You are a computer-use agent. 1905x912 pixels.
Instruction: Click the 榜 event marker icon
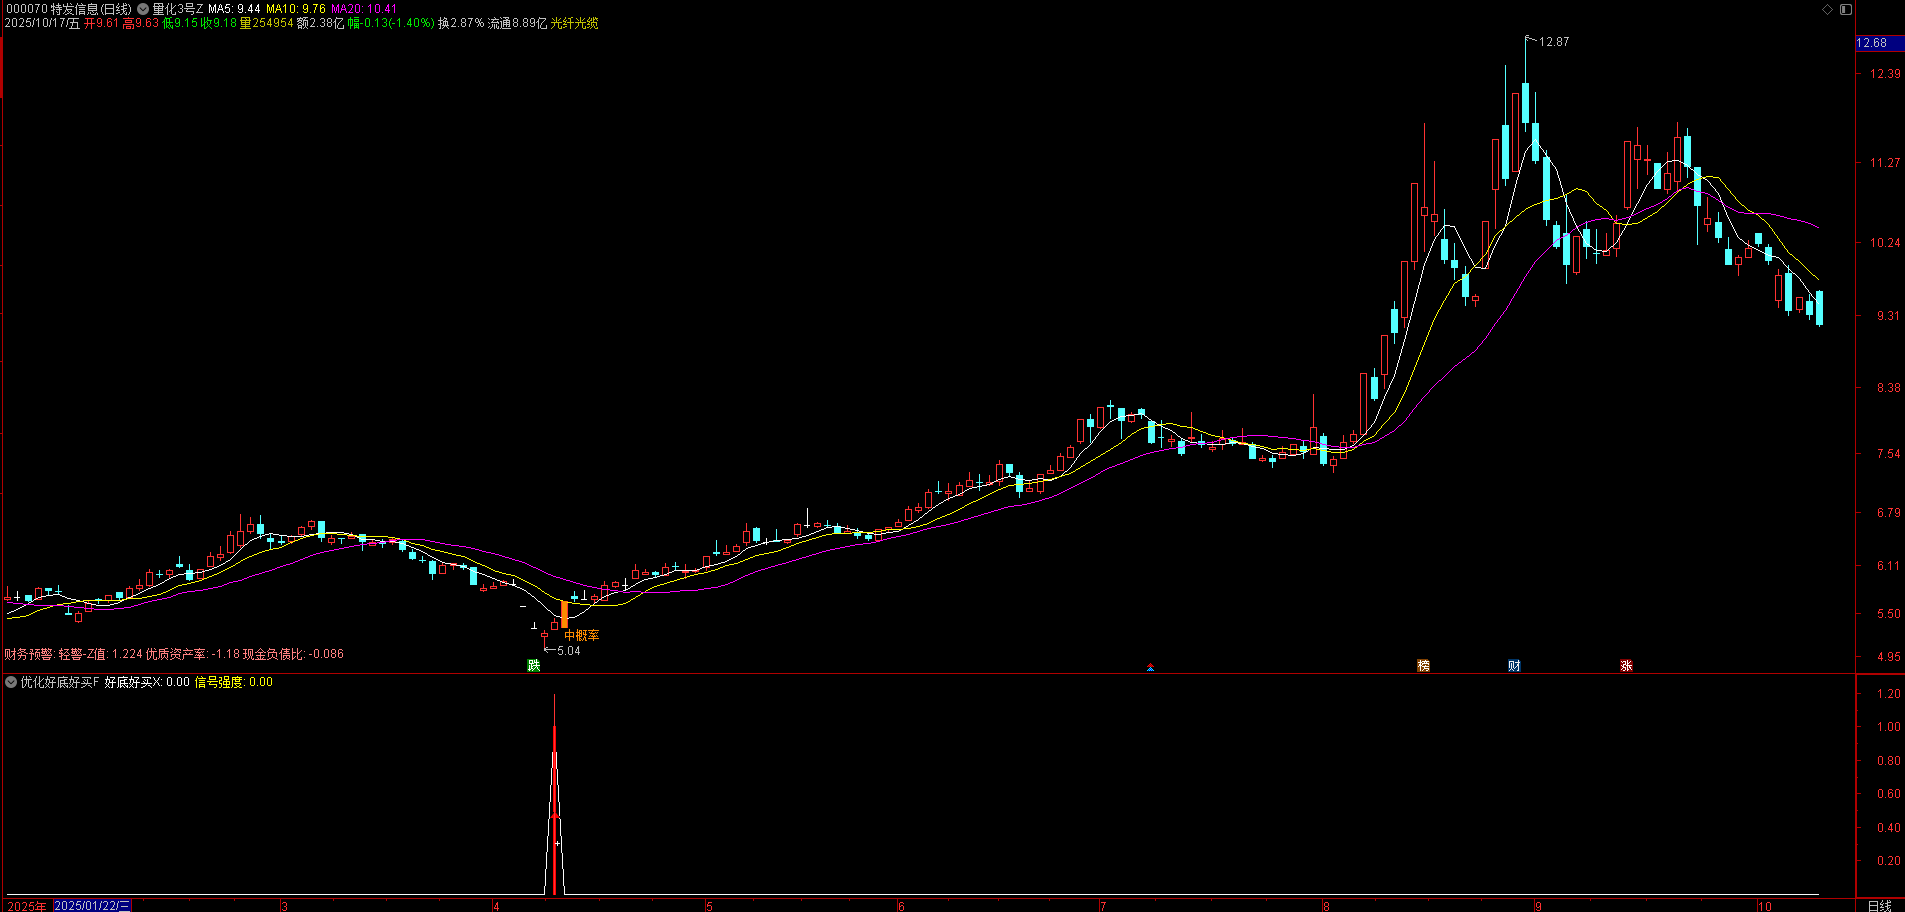coord(1423,666)
